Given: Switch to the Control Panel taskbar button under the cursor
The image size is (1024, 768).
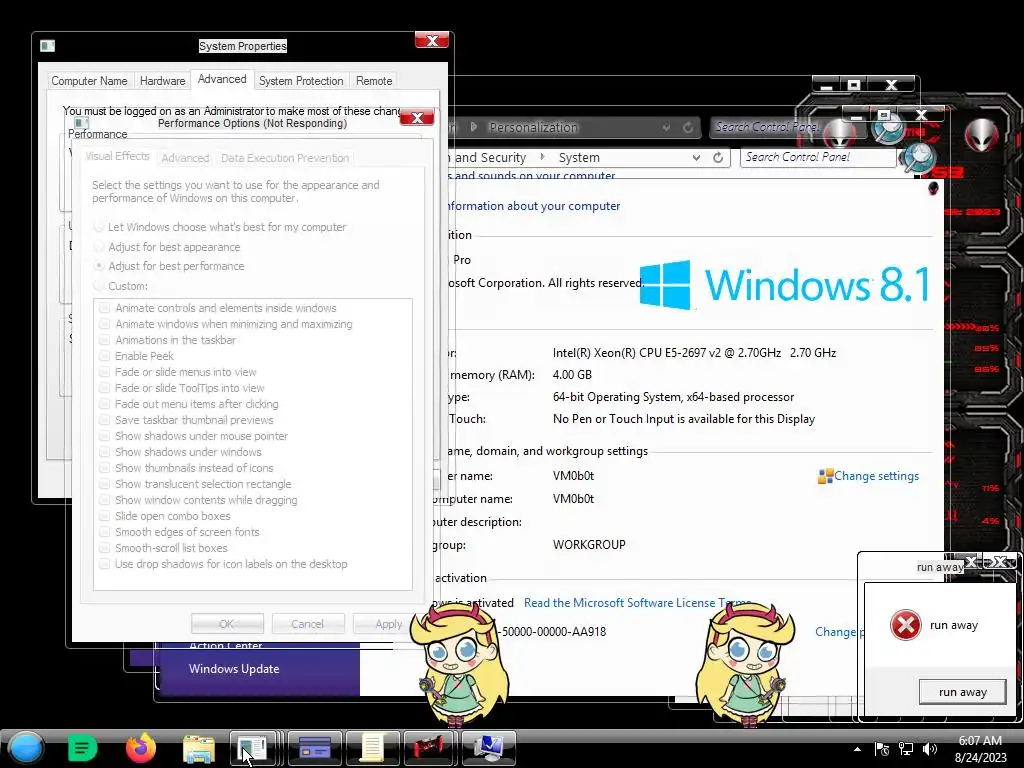Looking at the screenshot, I should [x=252, y=748].
